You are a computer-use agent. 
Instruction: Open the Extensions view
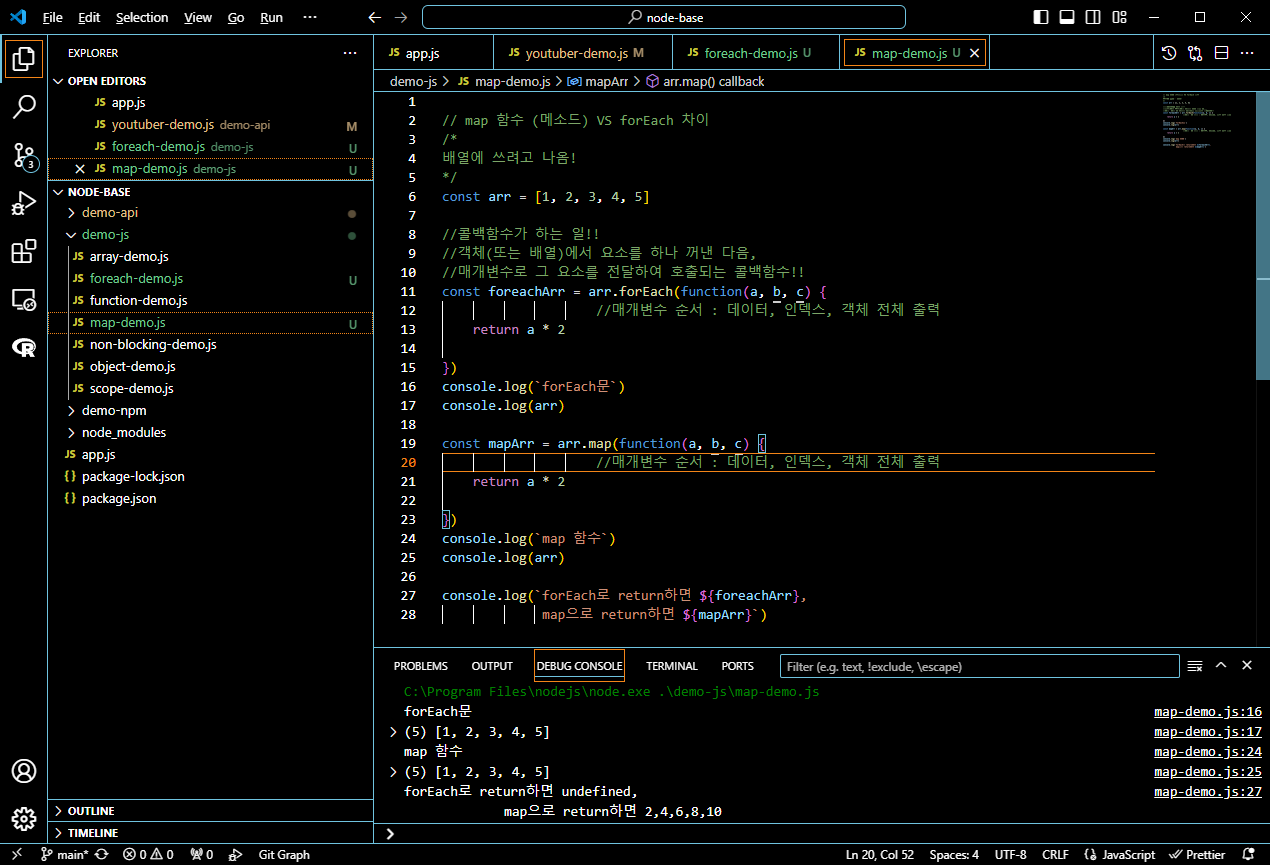pyautogui.click(x=23, y=251)
